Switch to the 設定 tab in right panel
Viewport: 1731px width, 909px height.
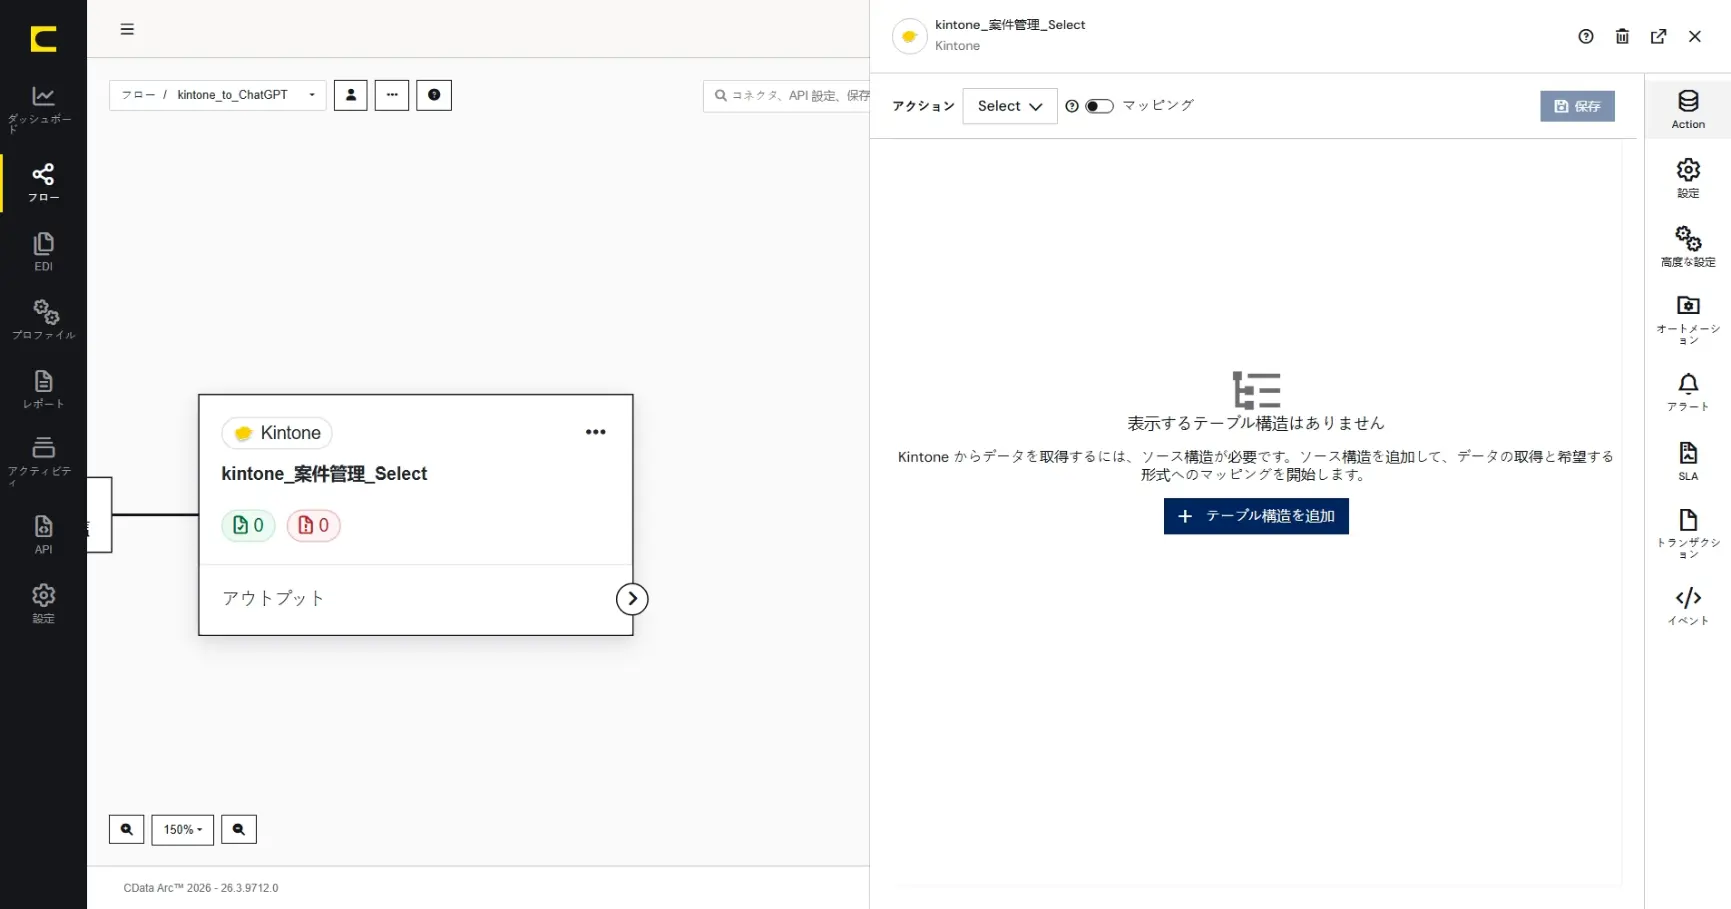pyautogui.click(x=1688, y=178)
